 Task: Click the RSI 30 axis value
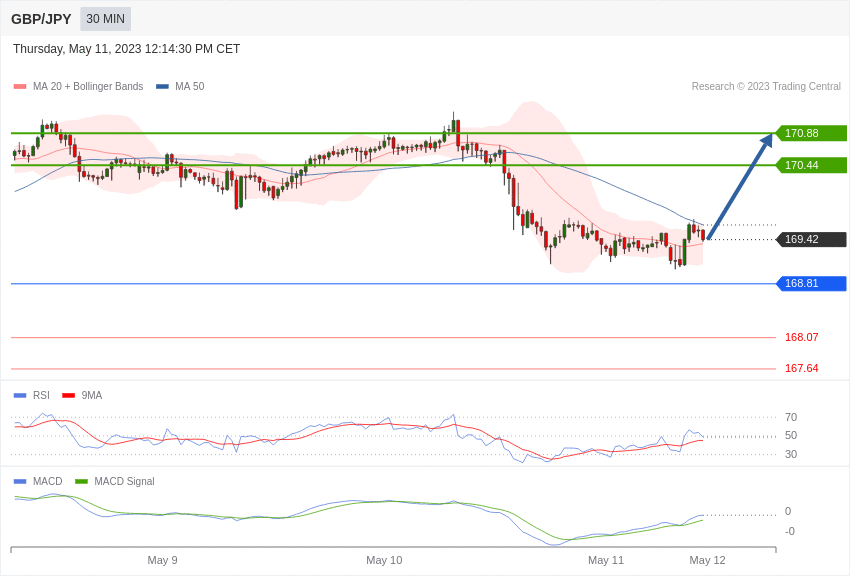tap(791, 454)
